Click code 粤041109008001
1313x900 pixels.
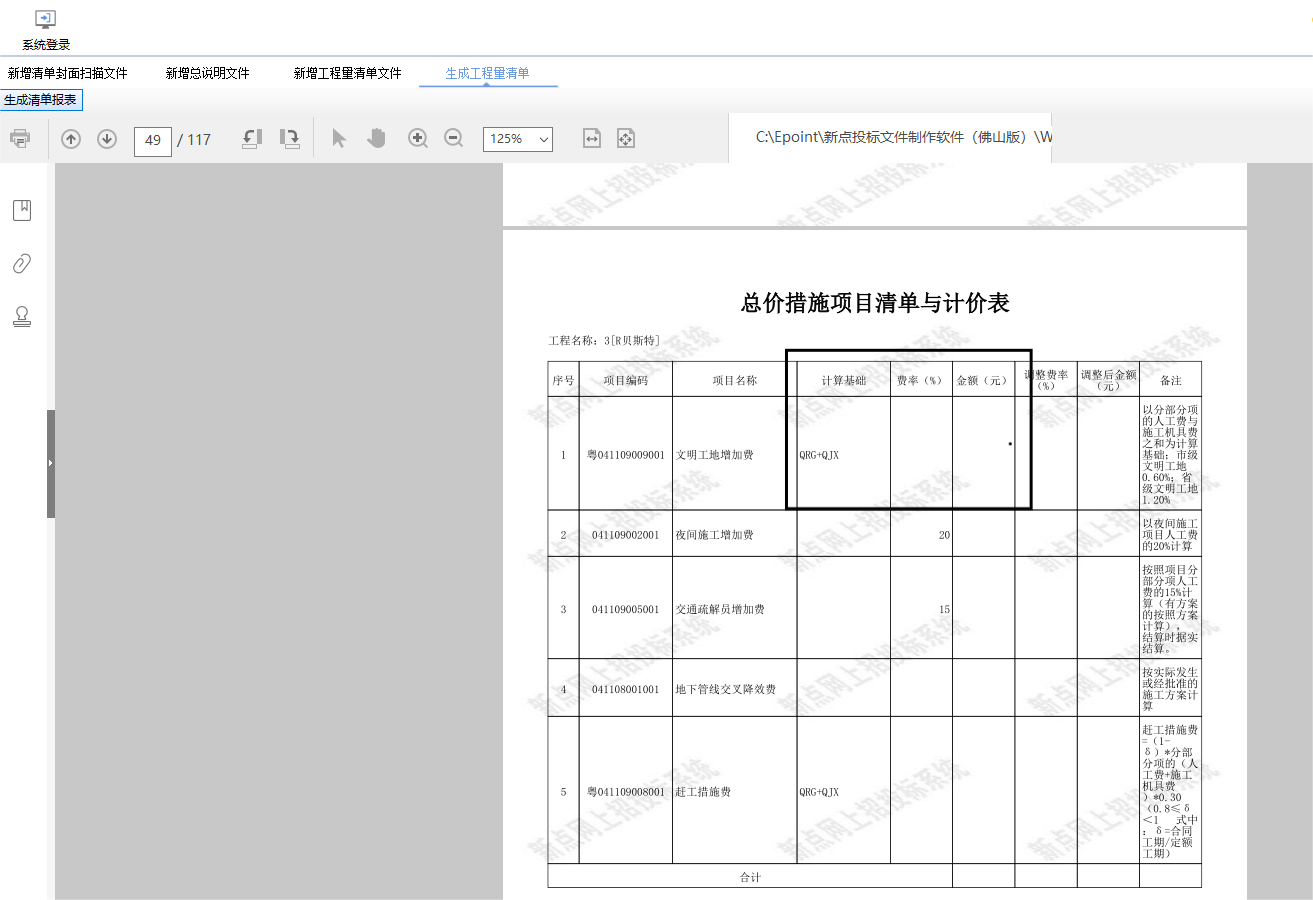(x=626, y=792)
